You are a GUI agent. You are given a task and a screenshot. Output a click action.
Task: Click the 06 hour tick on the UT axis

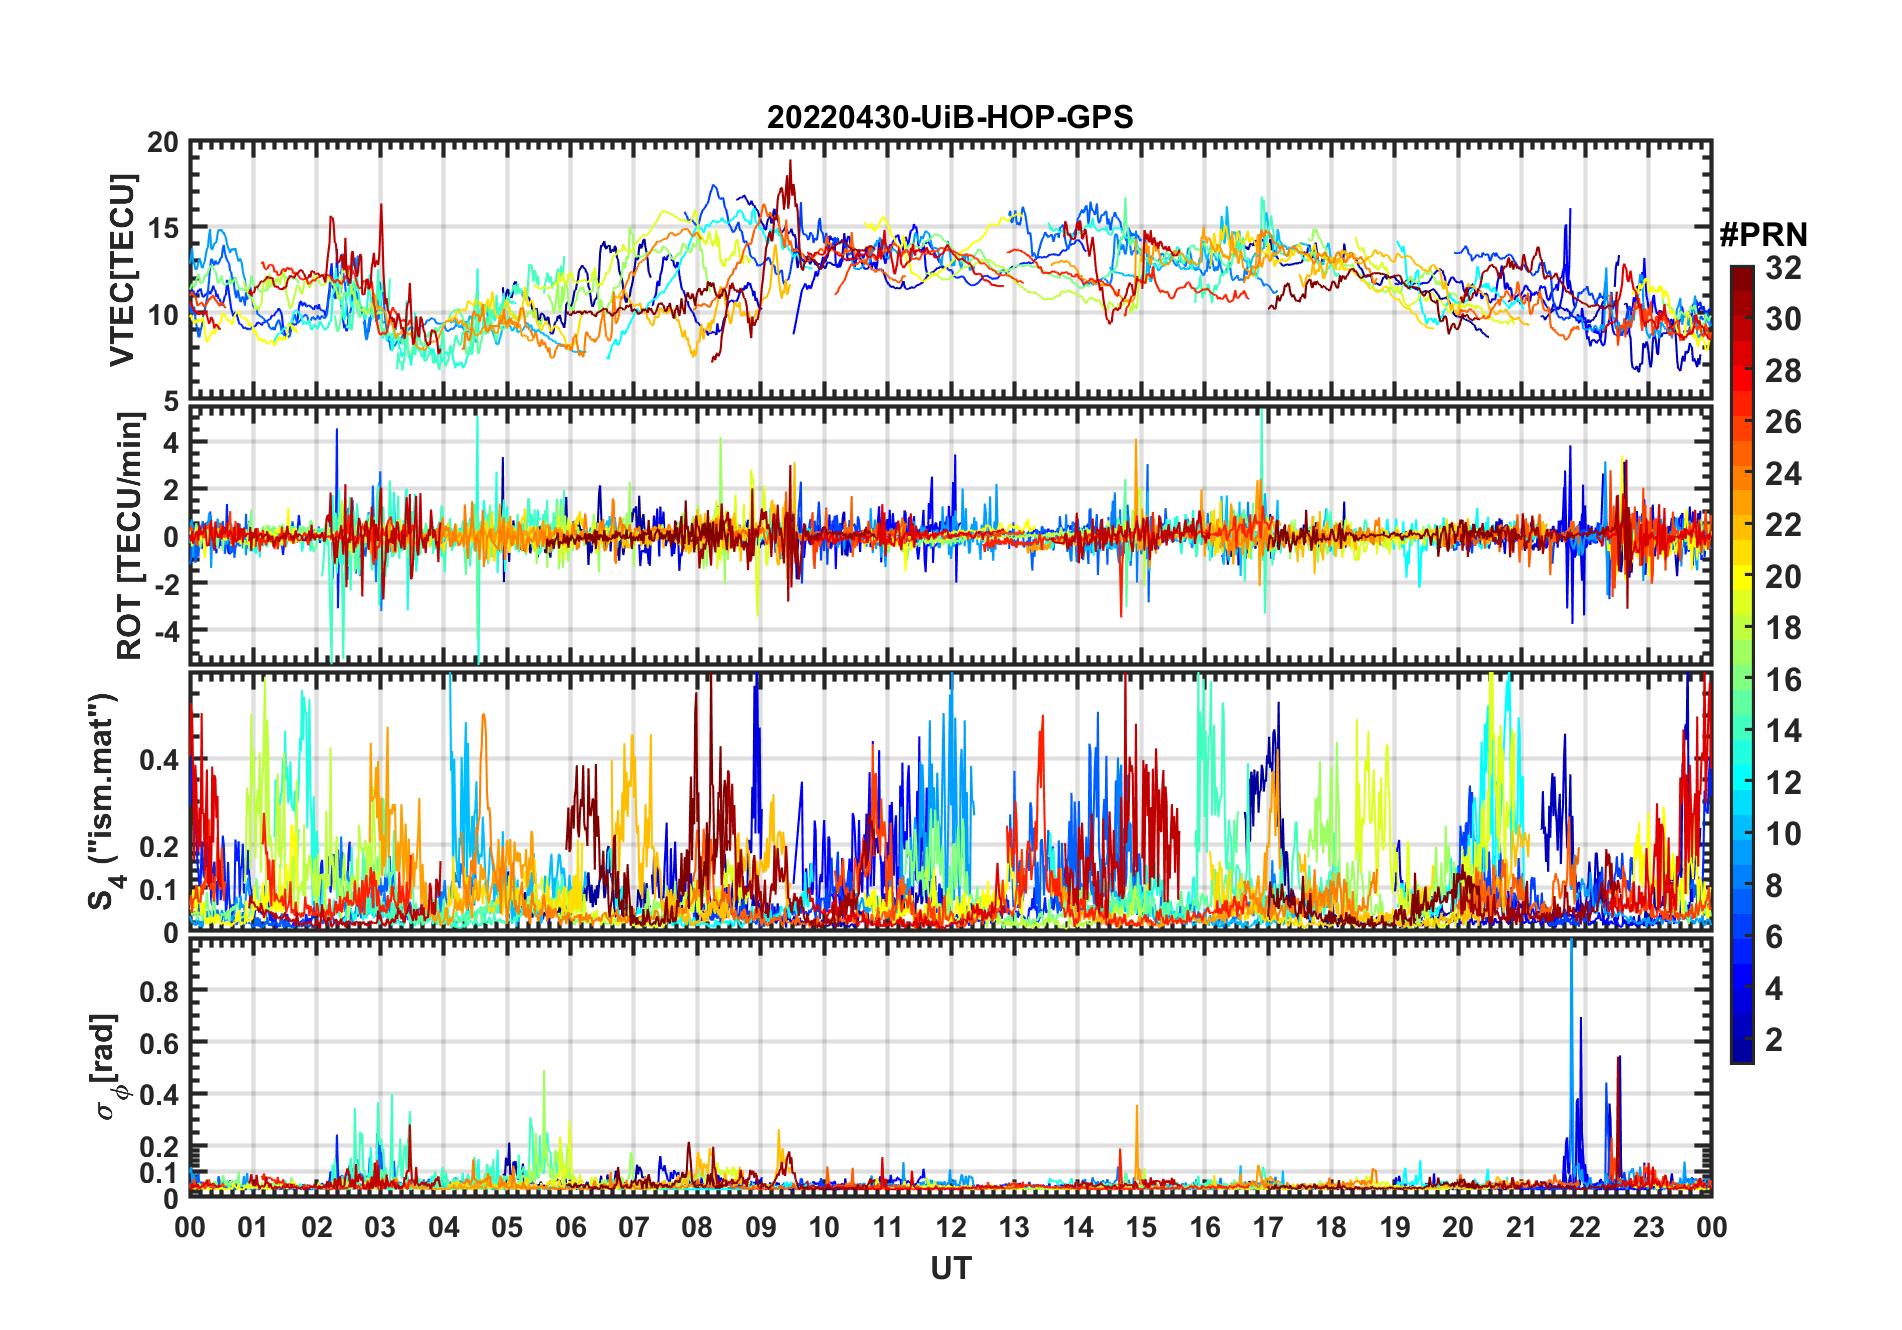coord(570,1227)
